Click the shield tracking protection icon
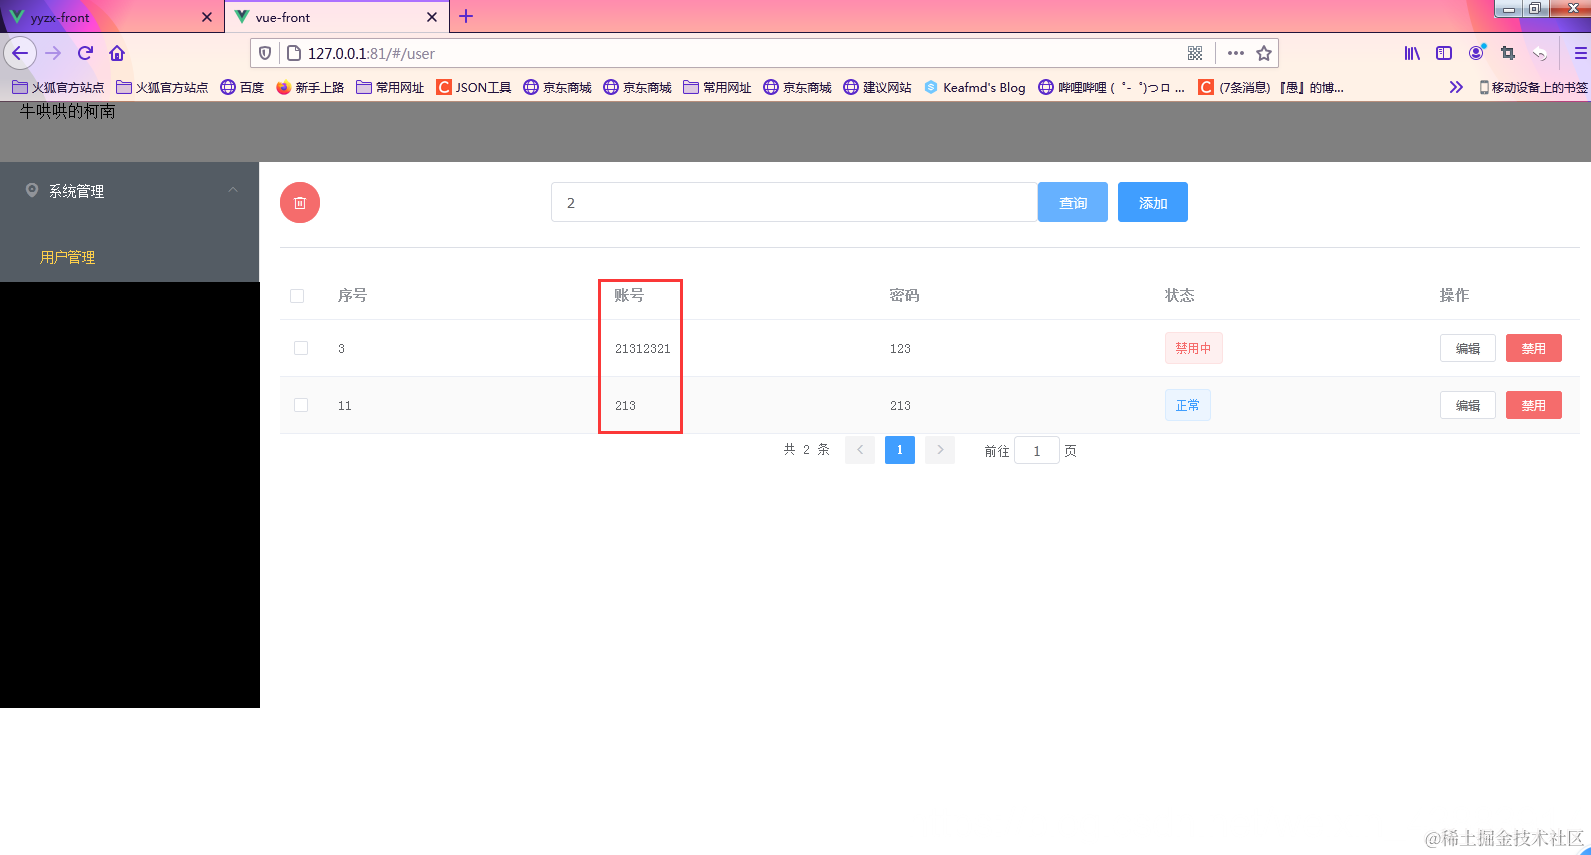Image resolution: width=1591 pixels, height=855 pixels. tap(265, 53)
